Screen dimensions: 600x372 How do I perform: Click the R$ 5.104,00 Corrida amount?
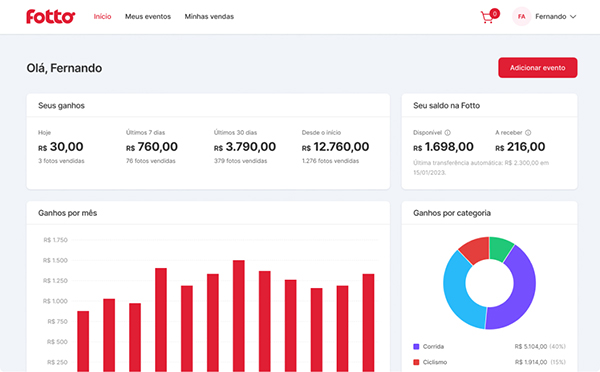pyautogui.click(x=530, y=347)
